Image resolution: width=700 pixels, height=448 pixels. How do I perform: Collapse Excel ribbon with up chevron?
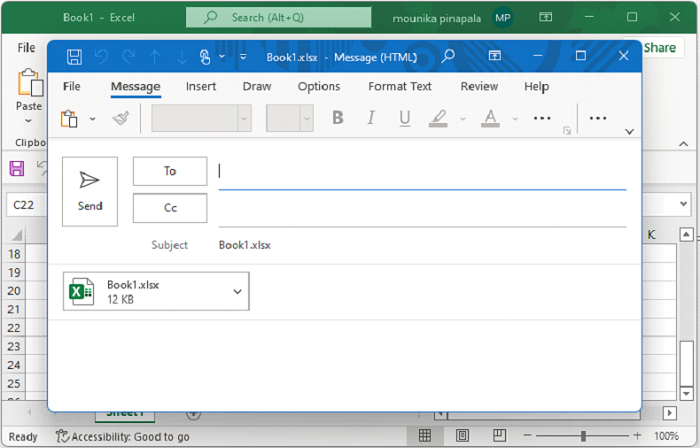(683, 144)
